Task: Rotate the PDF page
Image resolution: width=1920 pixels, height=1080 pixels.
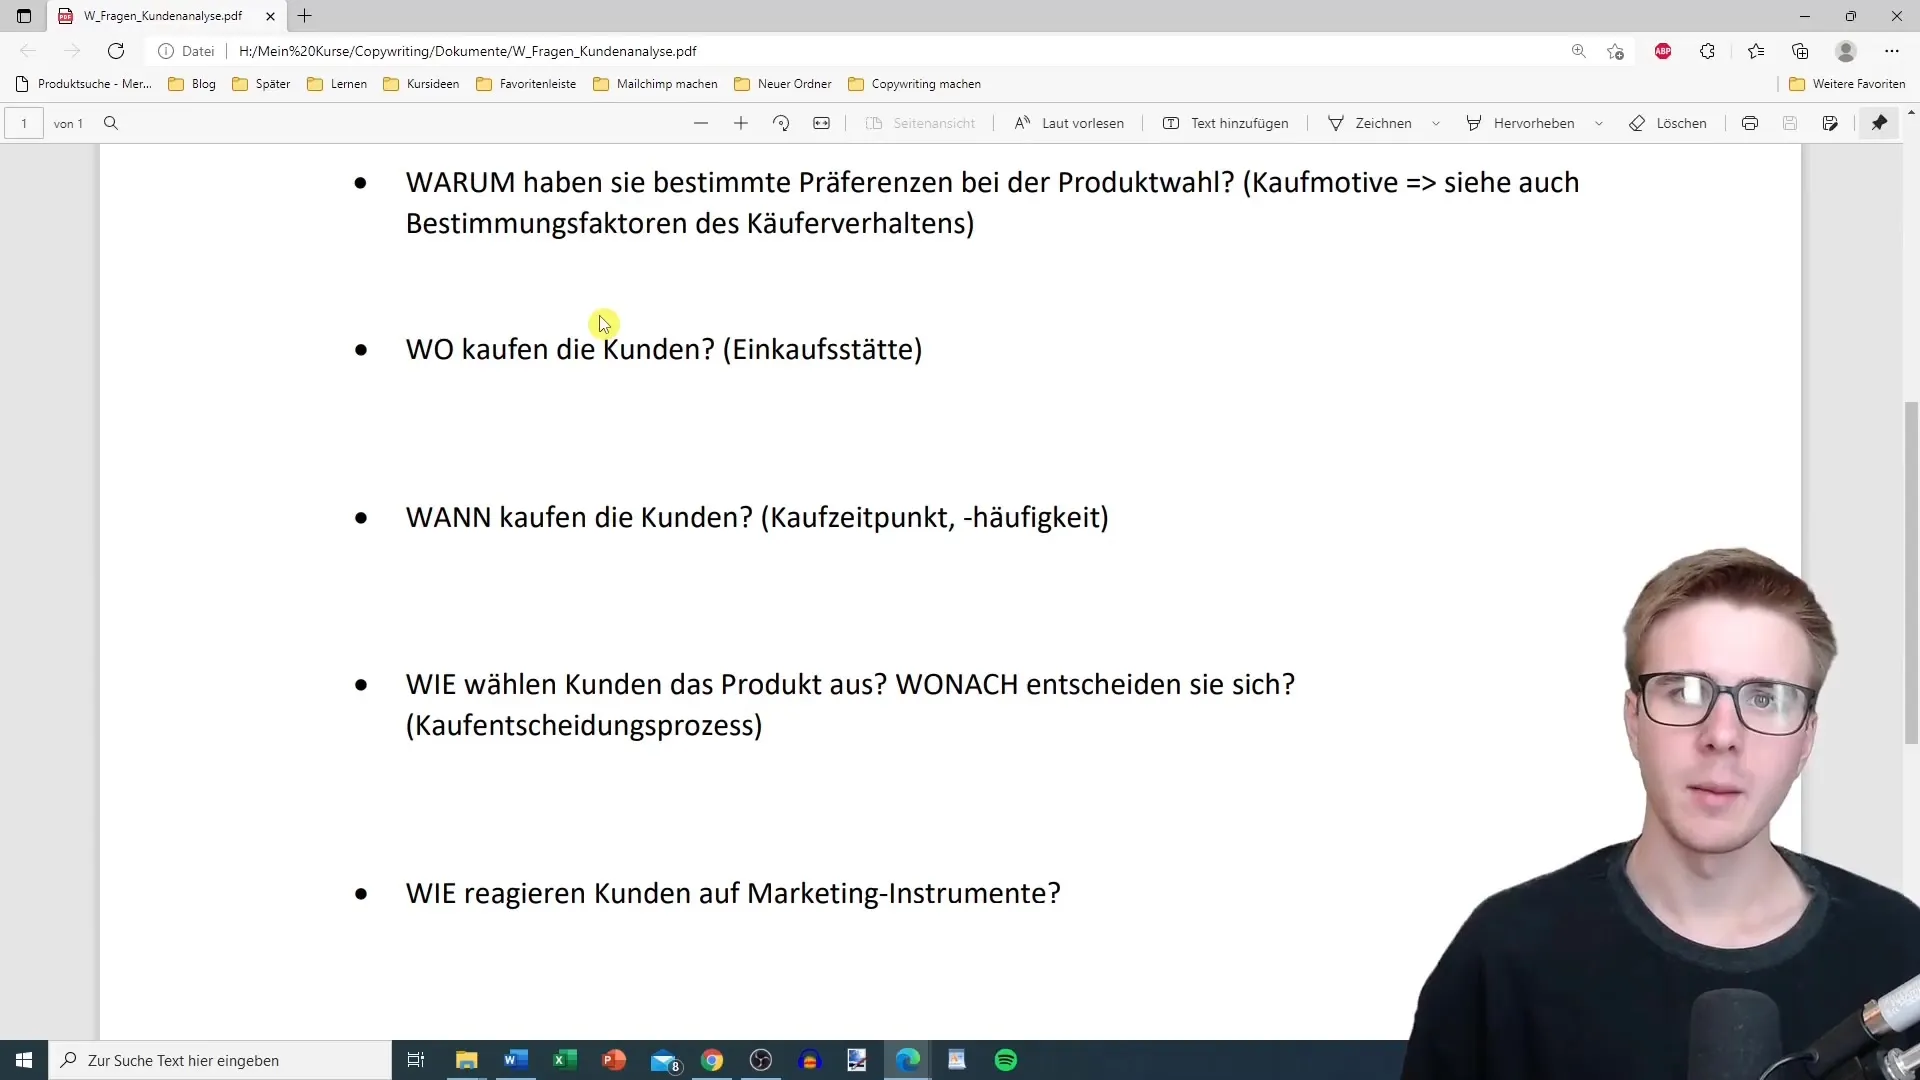Action: [781, 123]
